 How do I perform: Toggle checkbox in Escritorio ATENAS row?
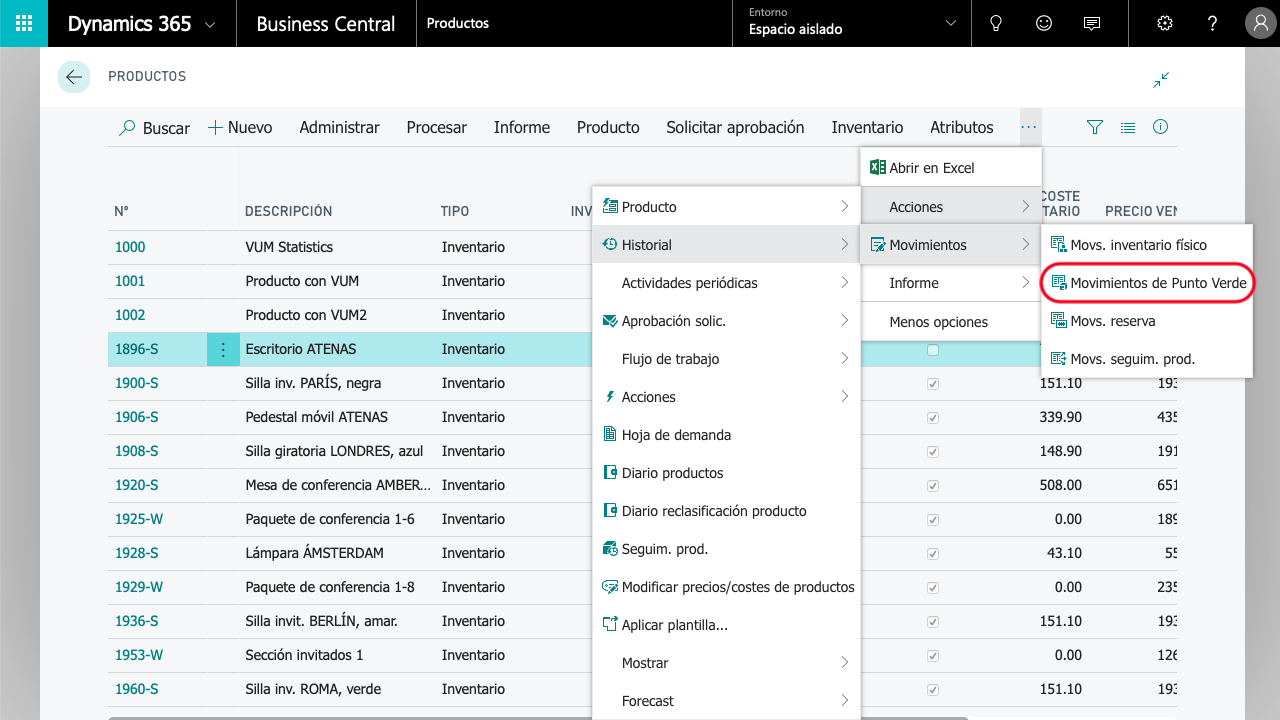(933, 350)
